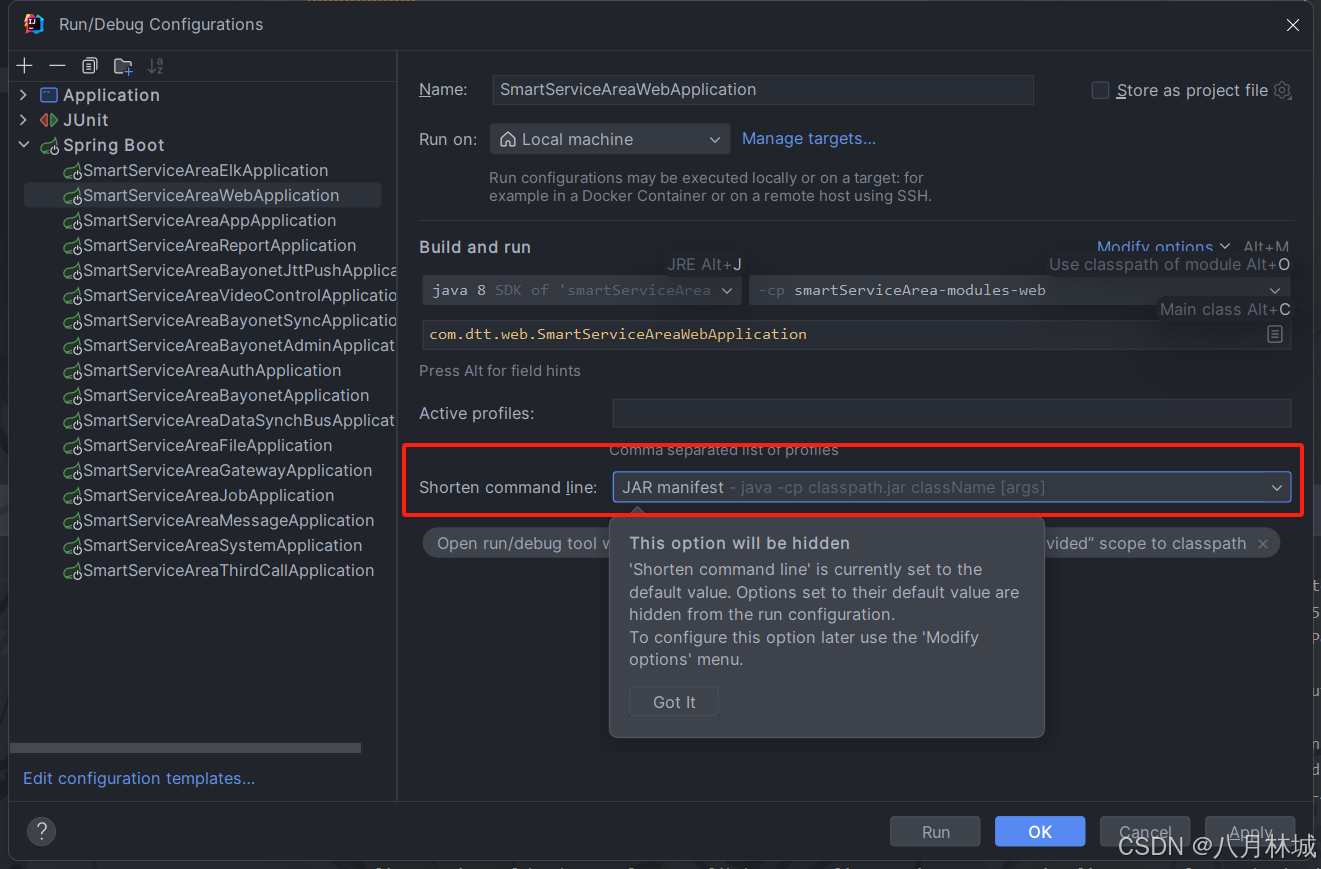Select SmartServiceAreaJobApplication configuration

pos(198,495)
